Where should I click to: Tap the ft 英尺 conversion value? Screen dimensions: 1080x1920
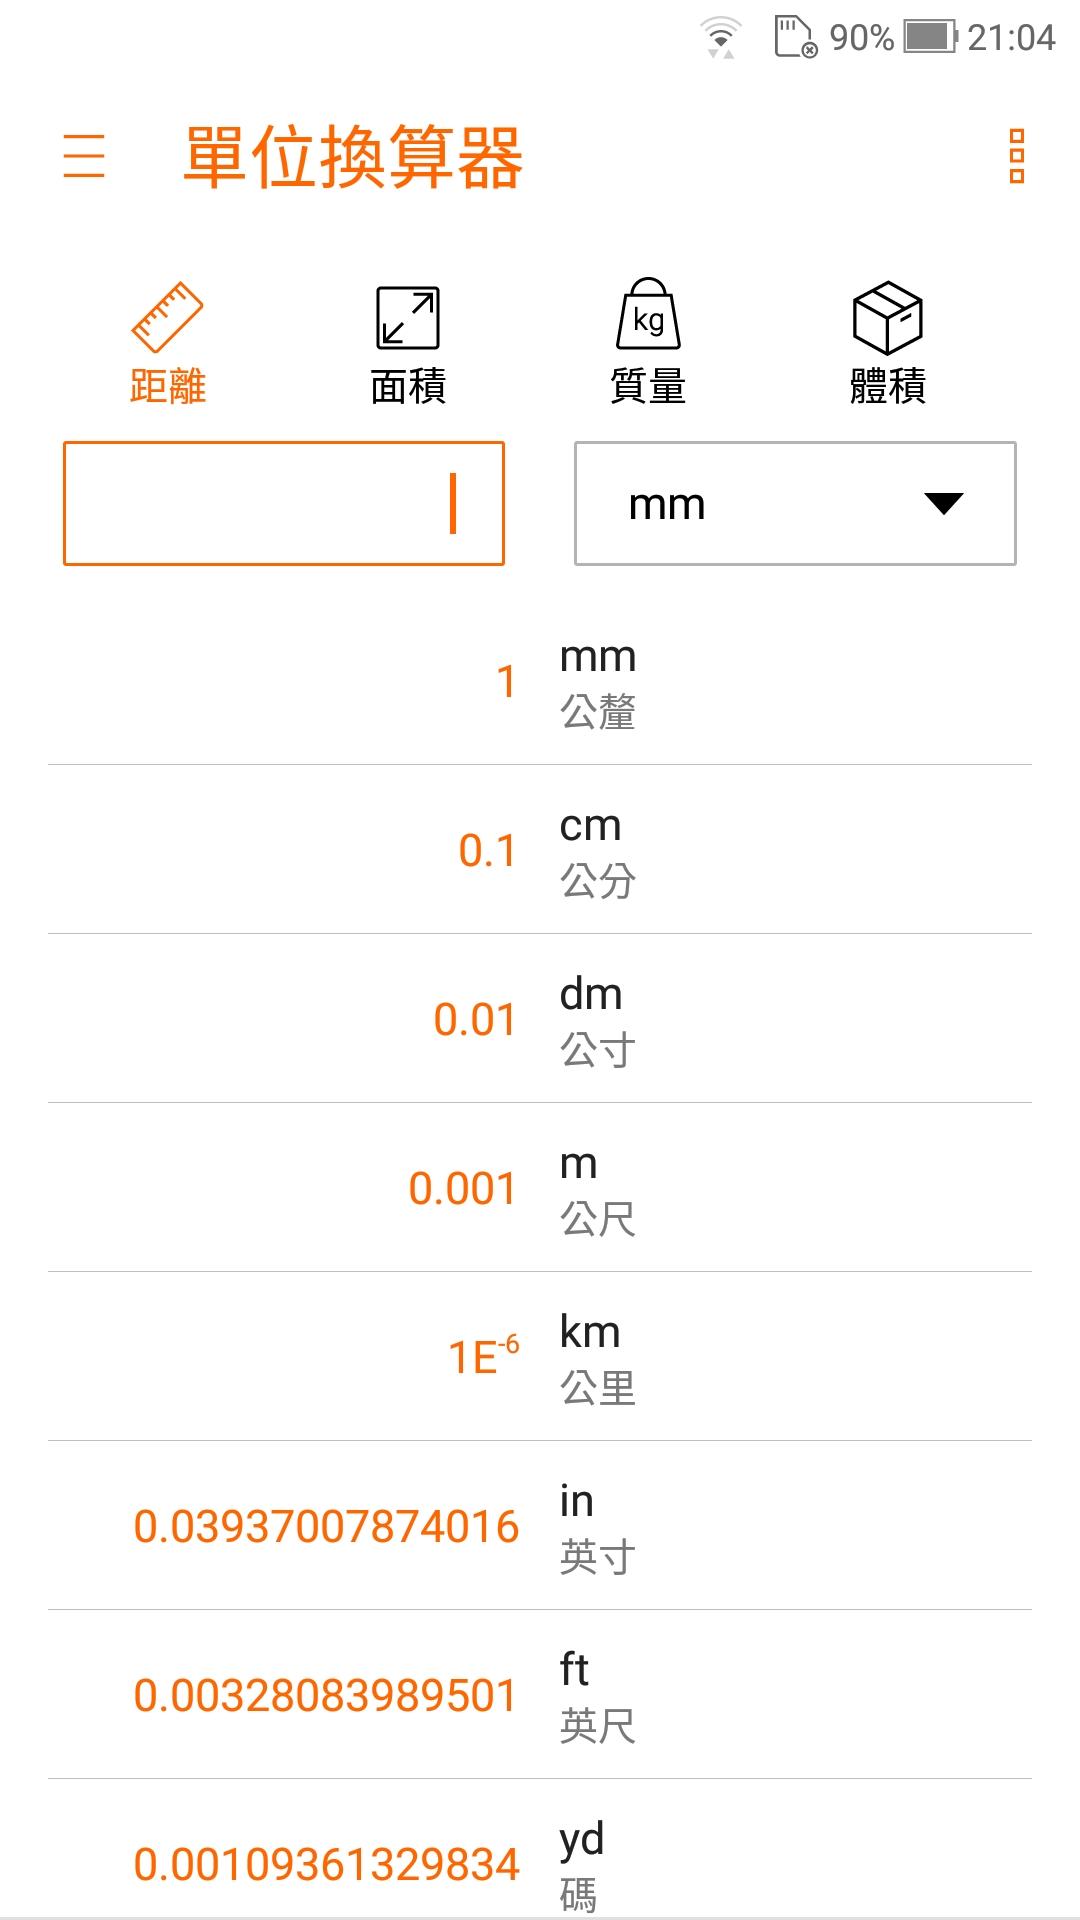[x=326, y=1695]
